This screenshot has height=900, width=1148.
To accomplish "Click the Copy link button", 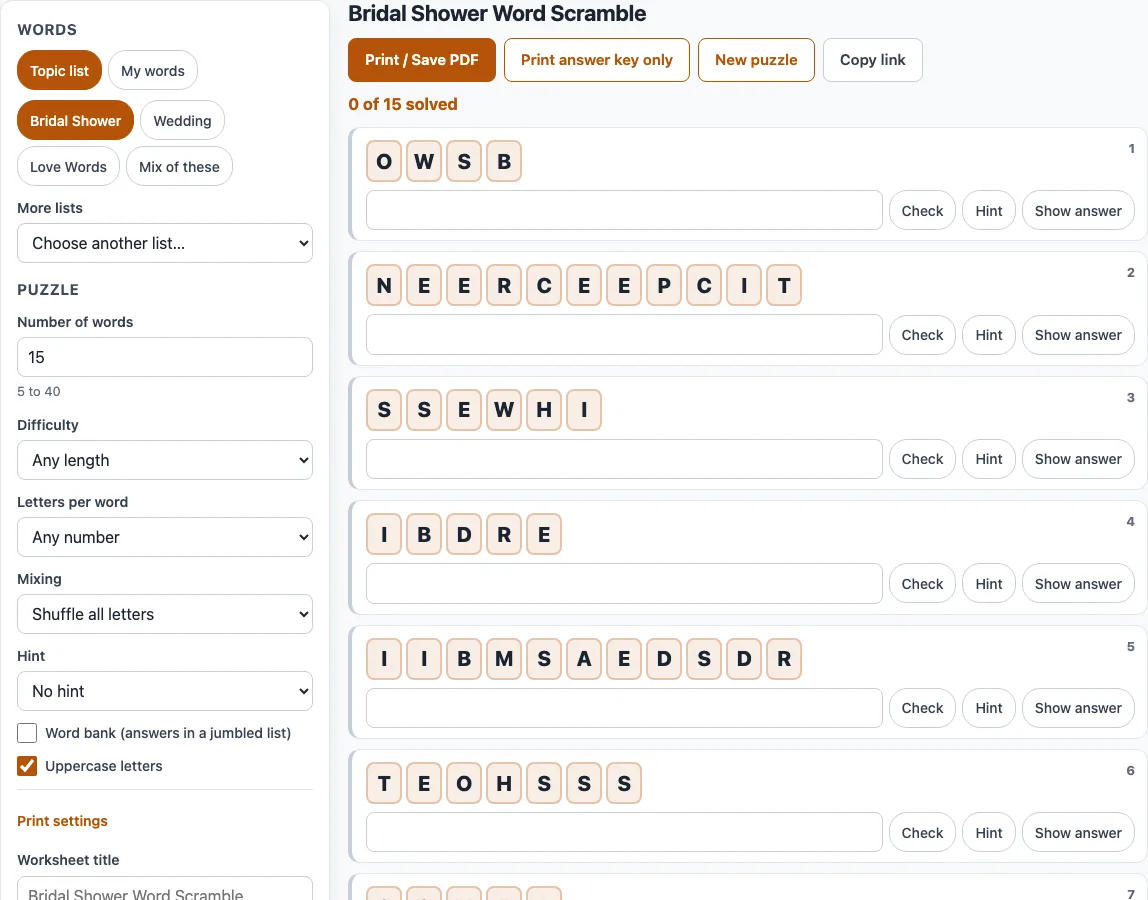I will pos(873,60).
